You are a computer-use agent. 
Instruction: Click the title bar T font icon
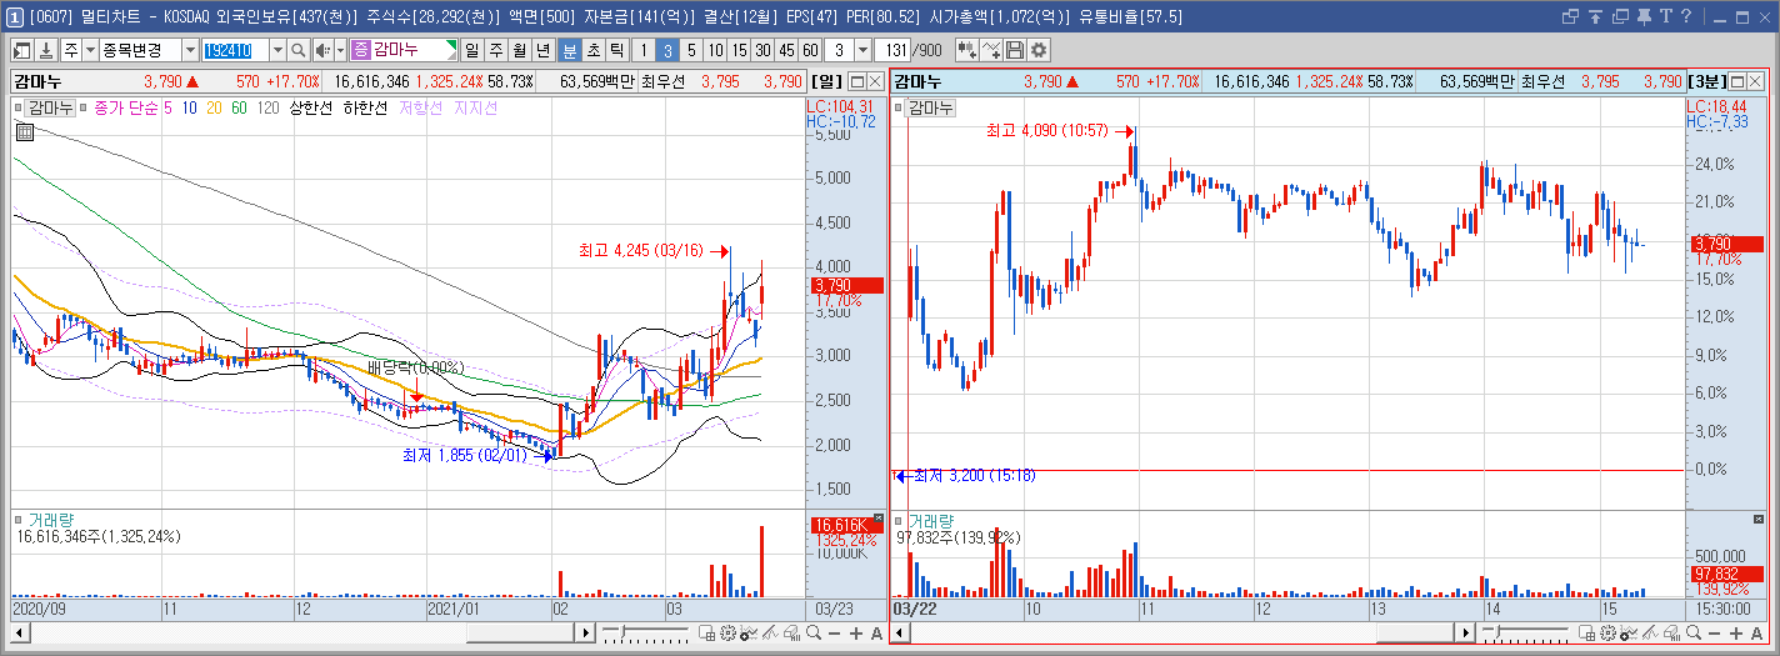[1665, 17]
